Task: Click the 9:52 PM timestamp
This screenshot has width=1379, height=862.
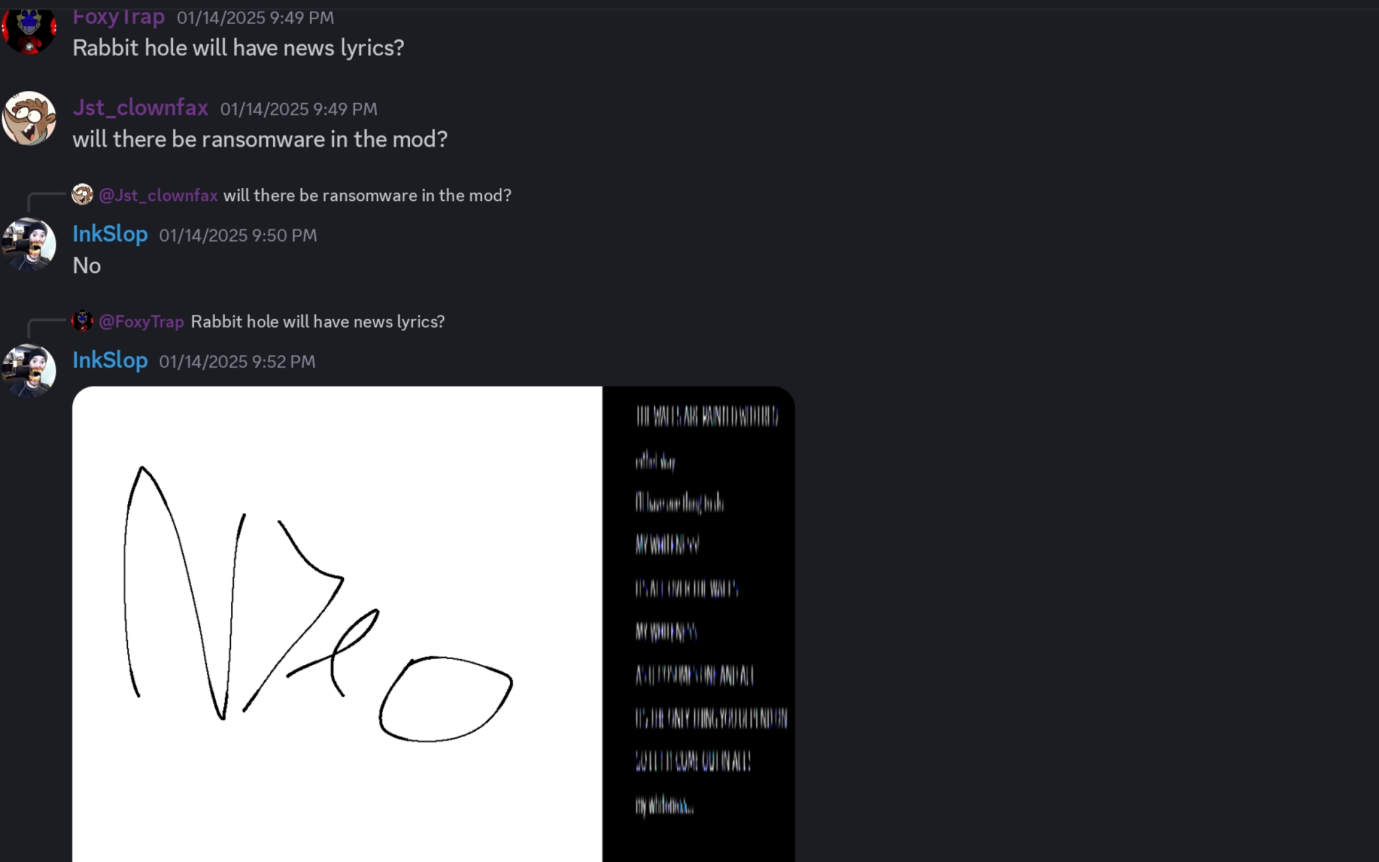Action: point(237,361)
